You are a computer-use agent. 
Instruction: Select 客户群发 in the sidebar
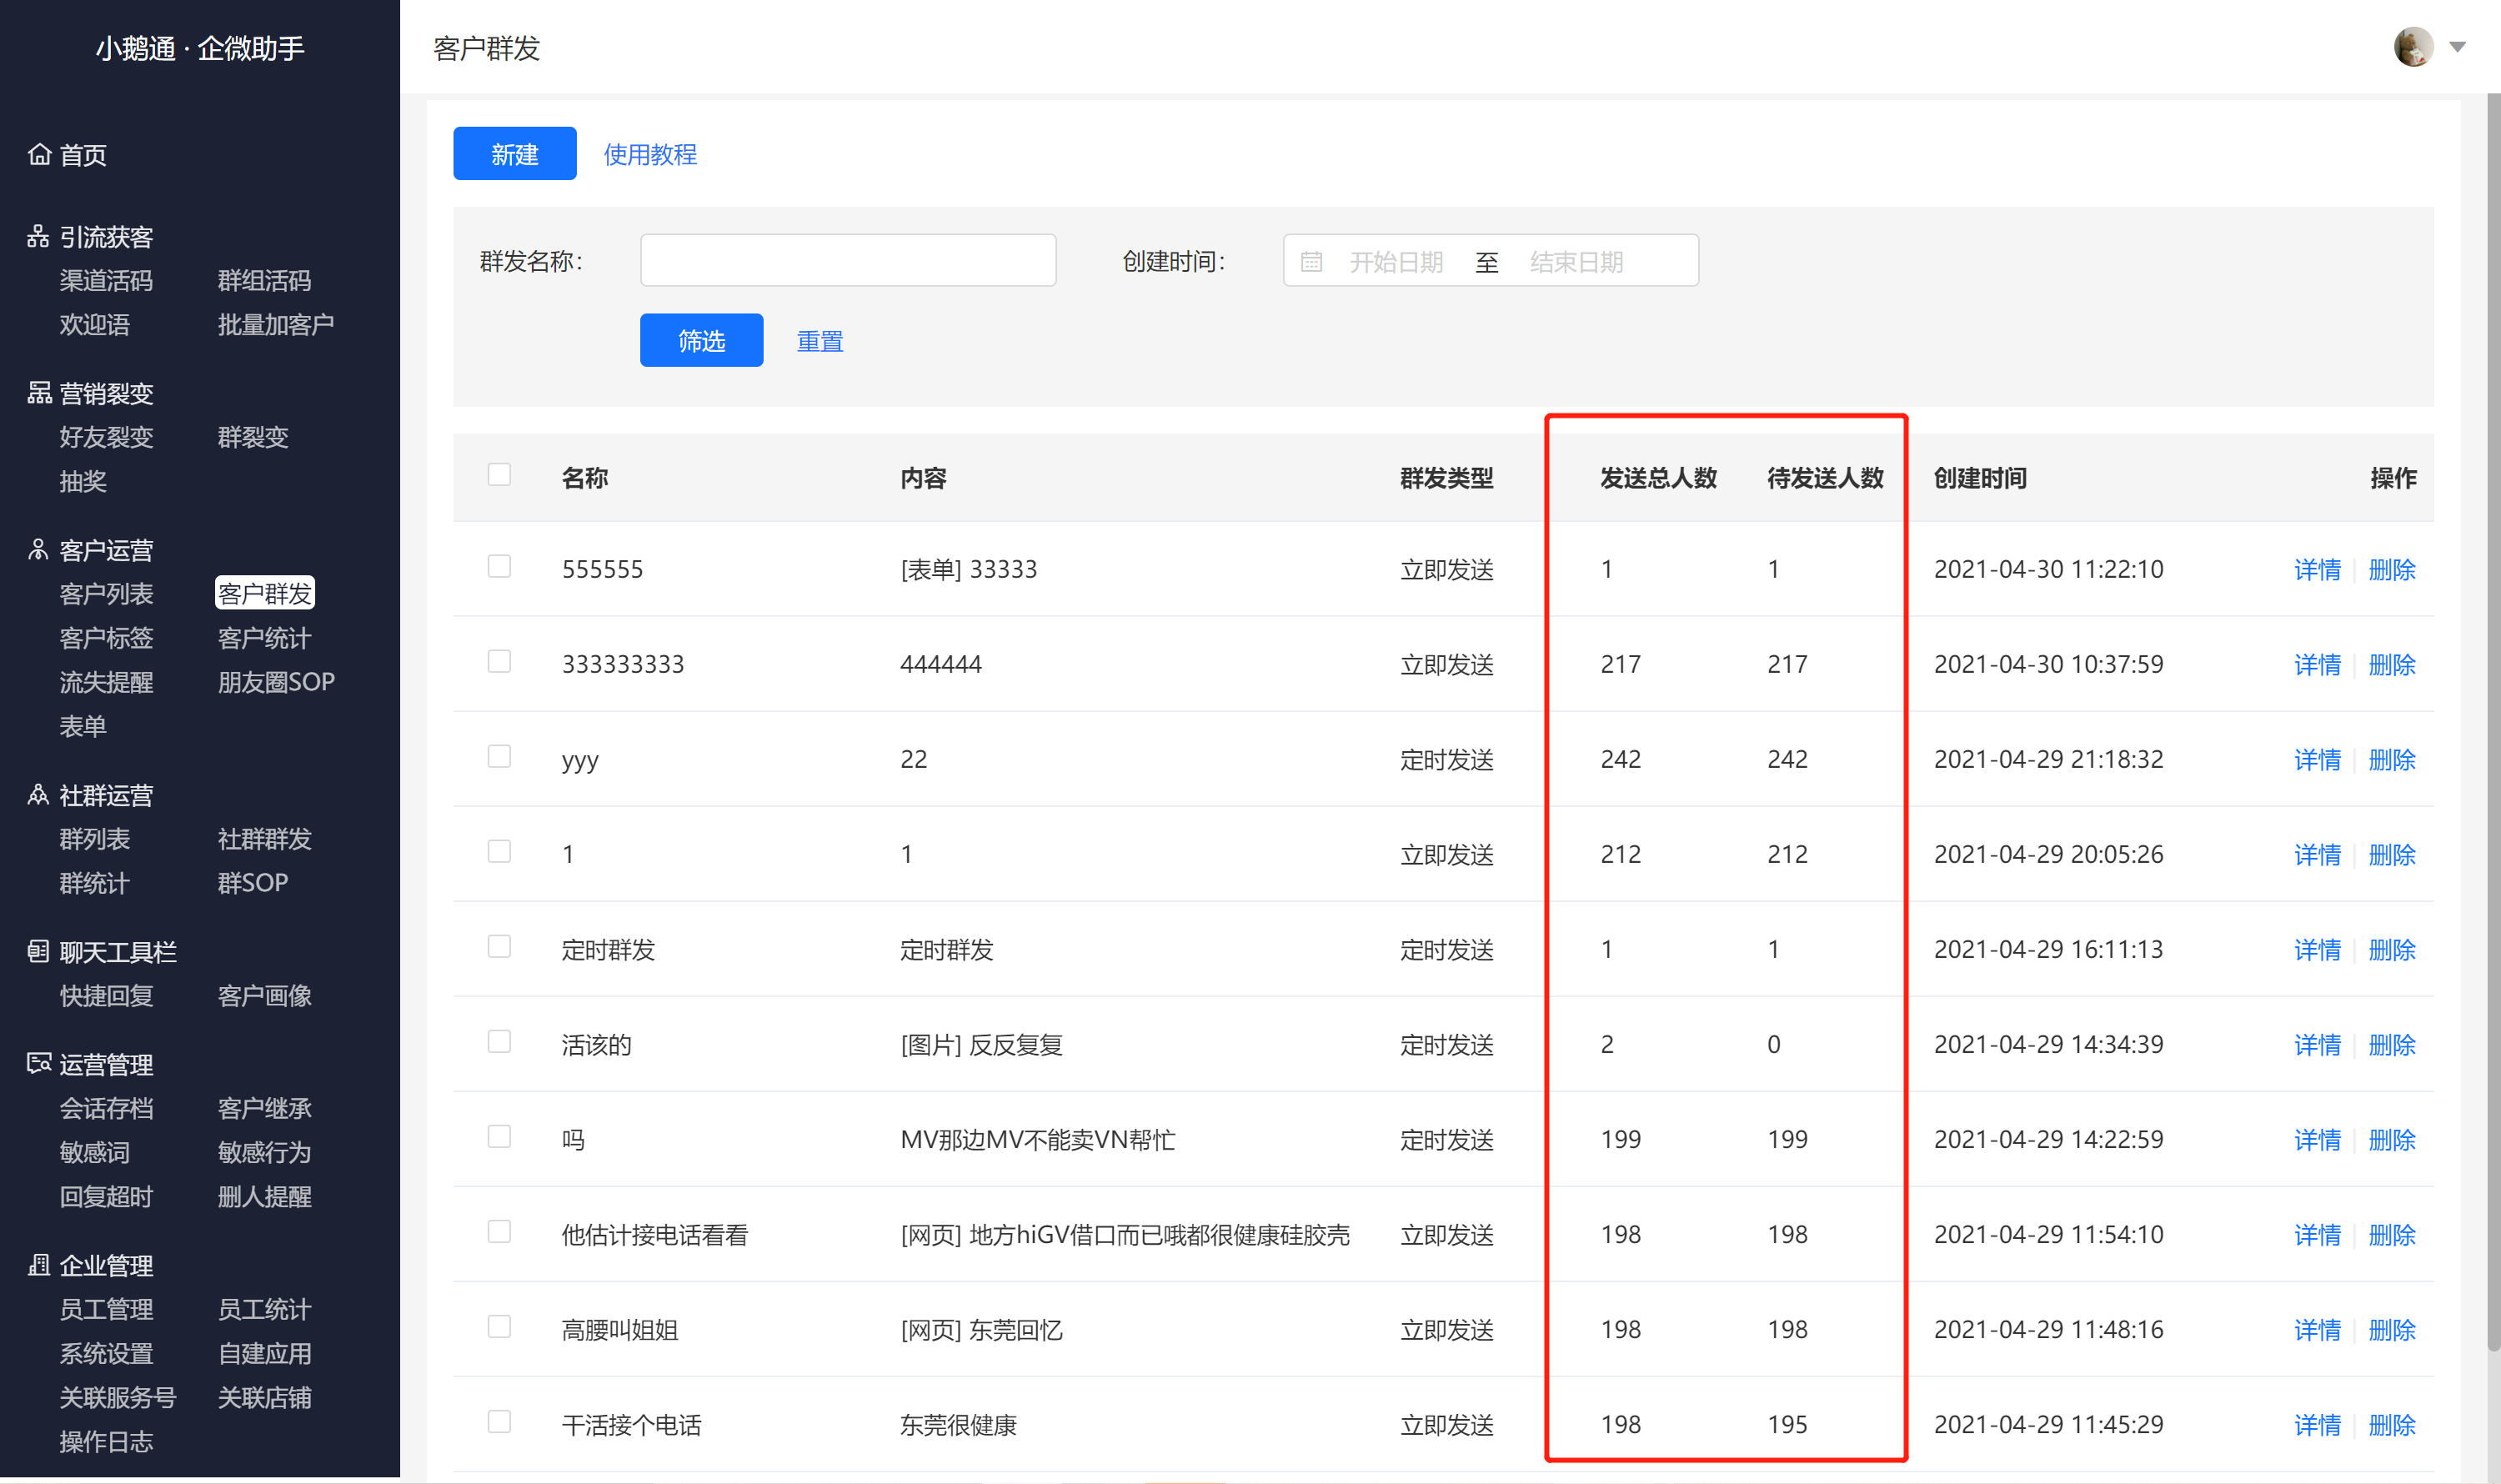265,593
